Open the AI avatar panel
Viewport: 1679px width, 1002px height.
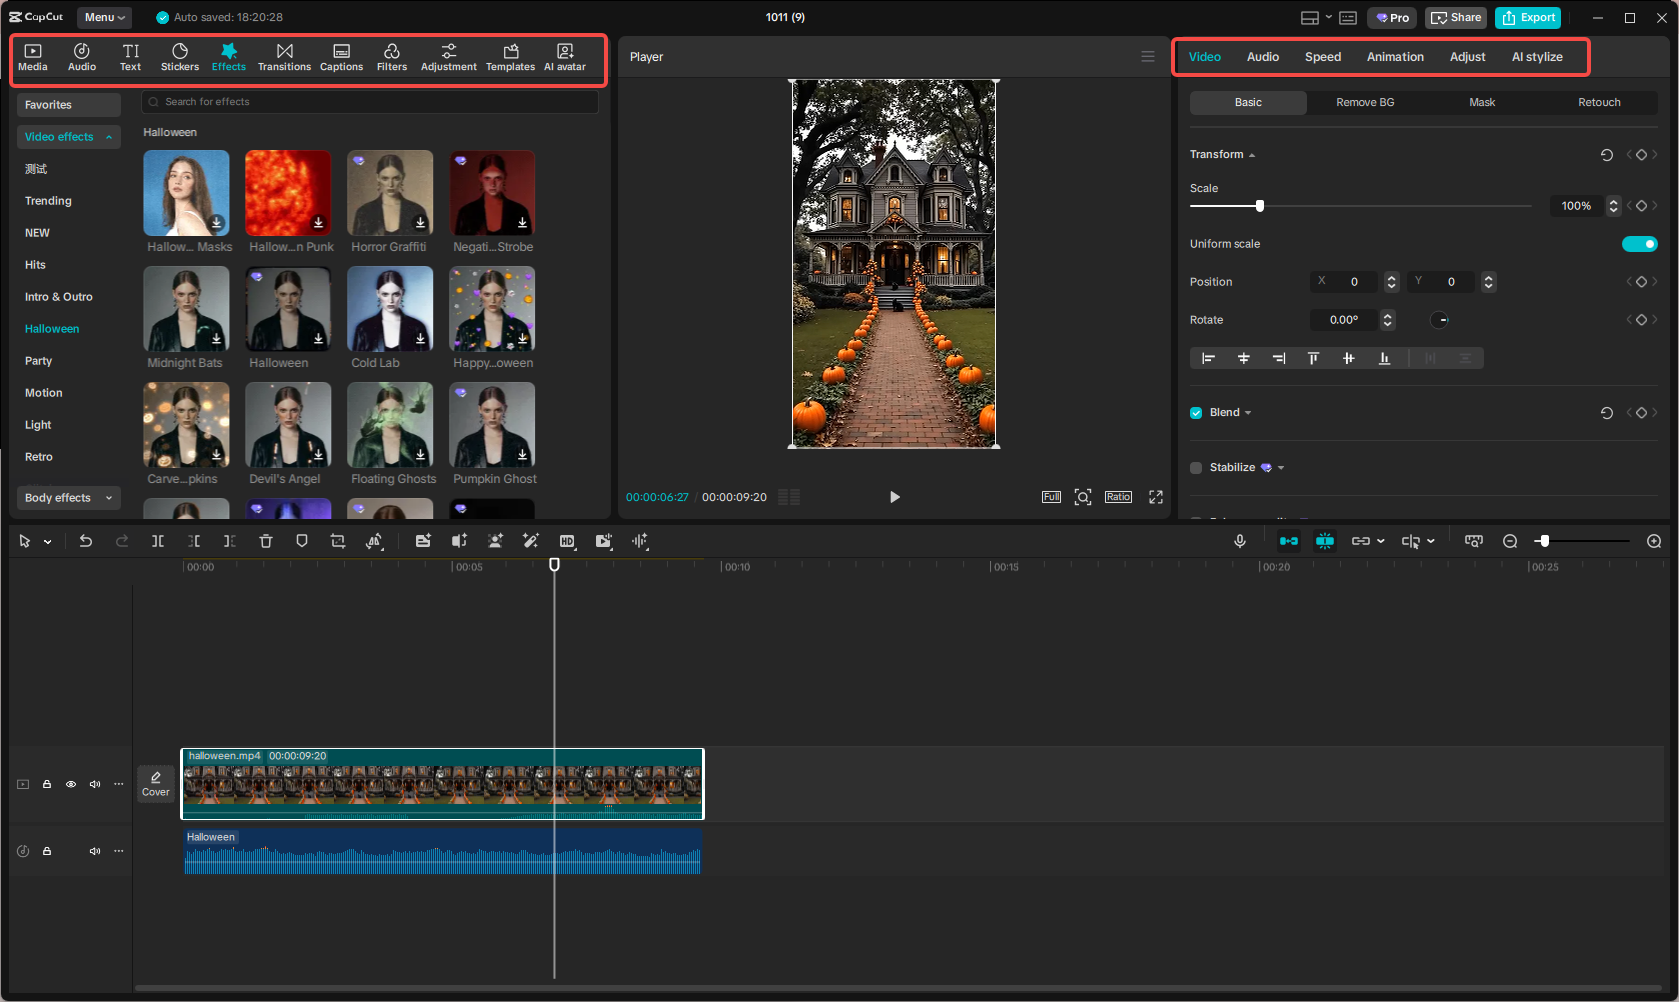pyautogui.click(x=564, y=56)
